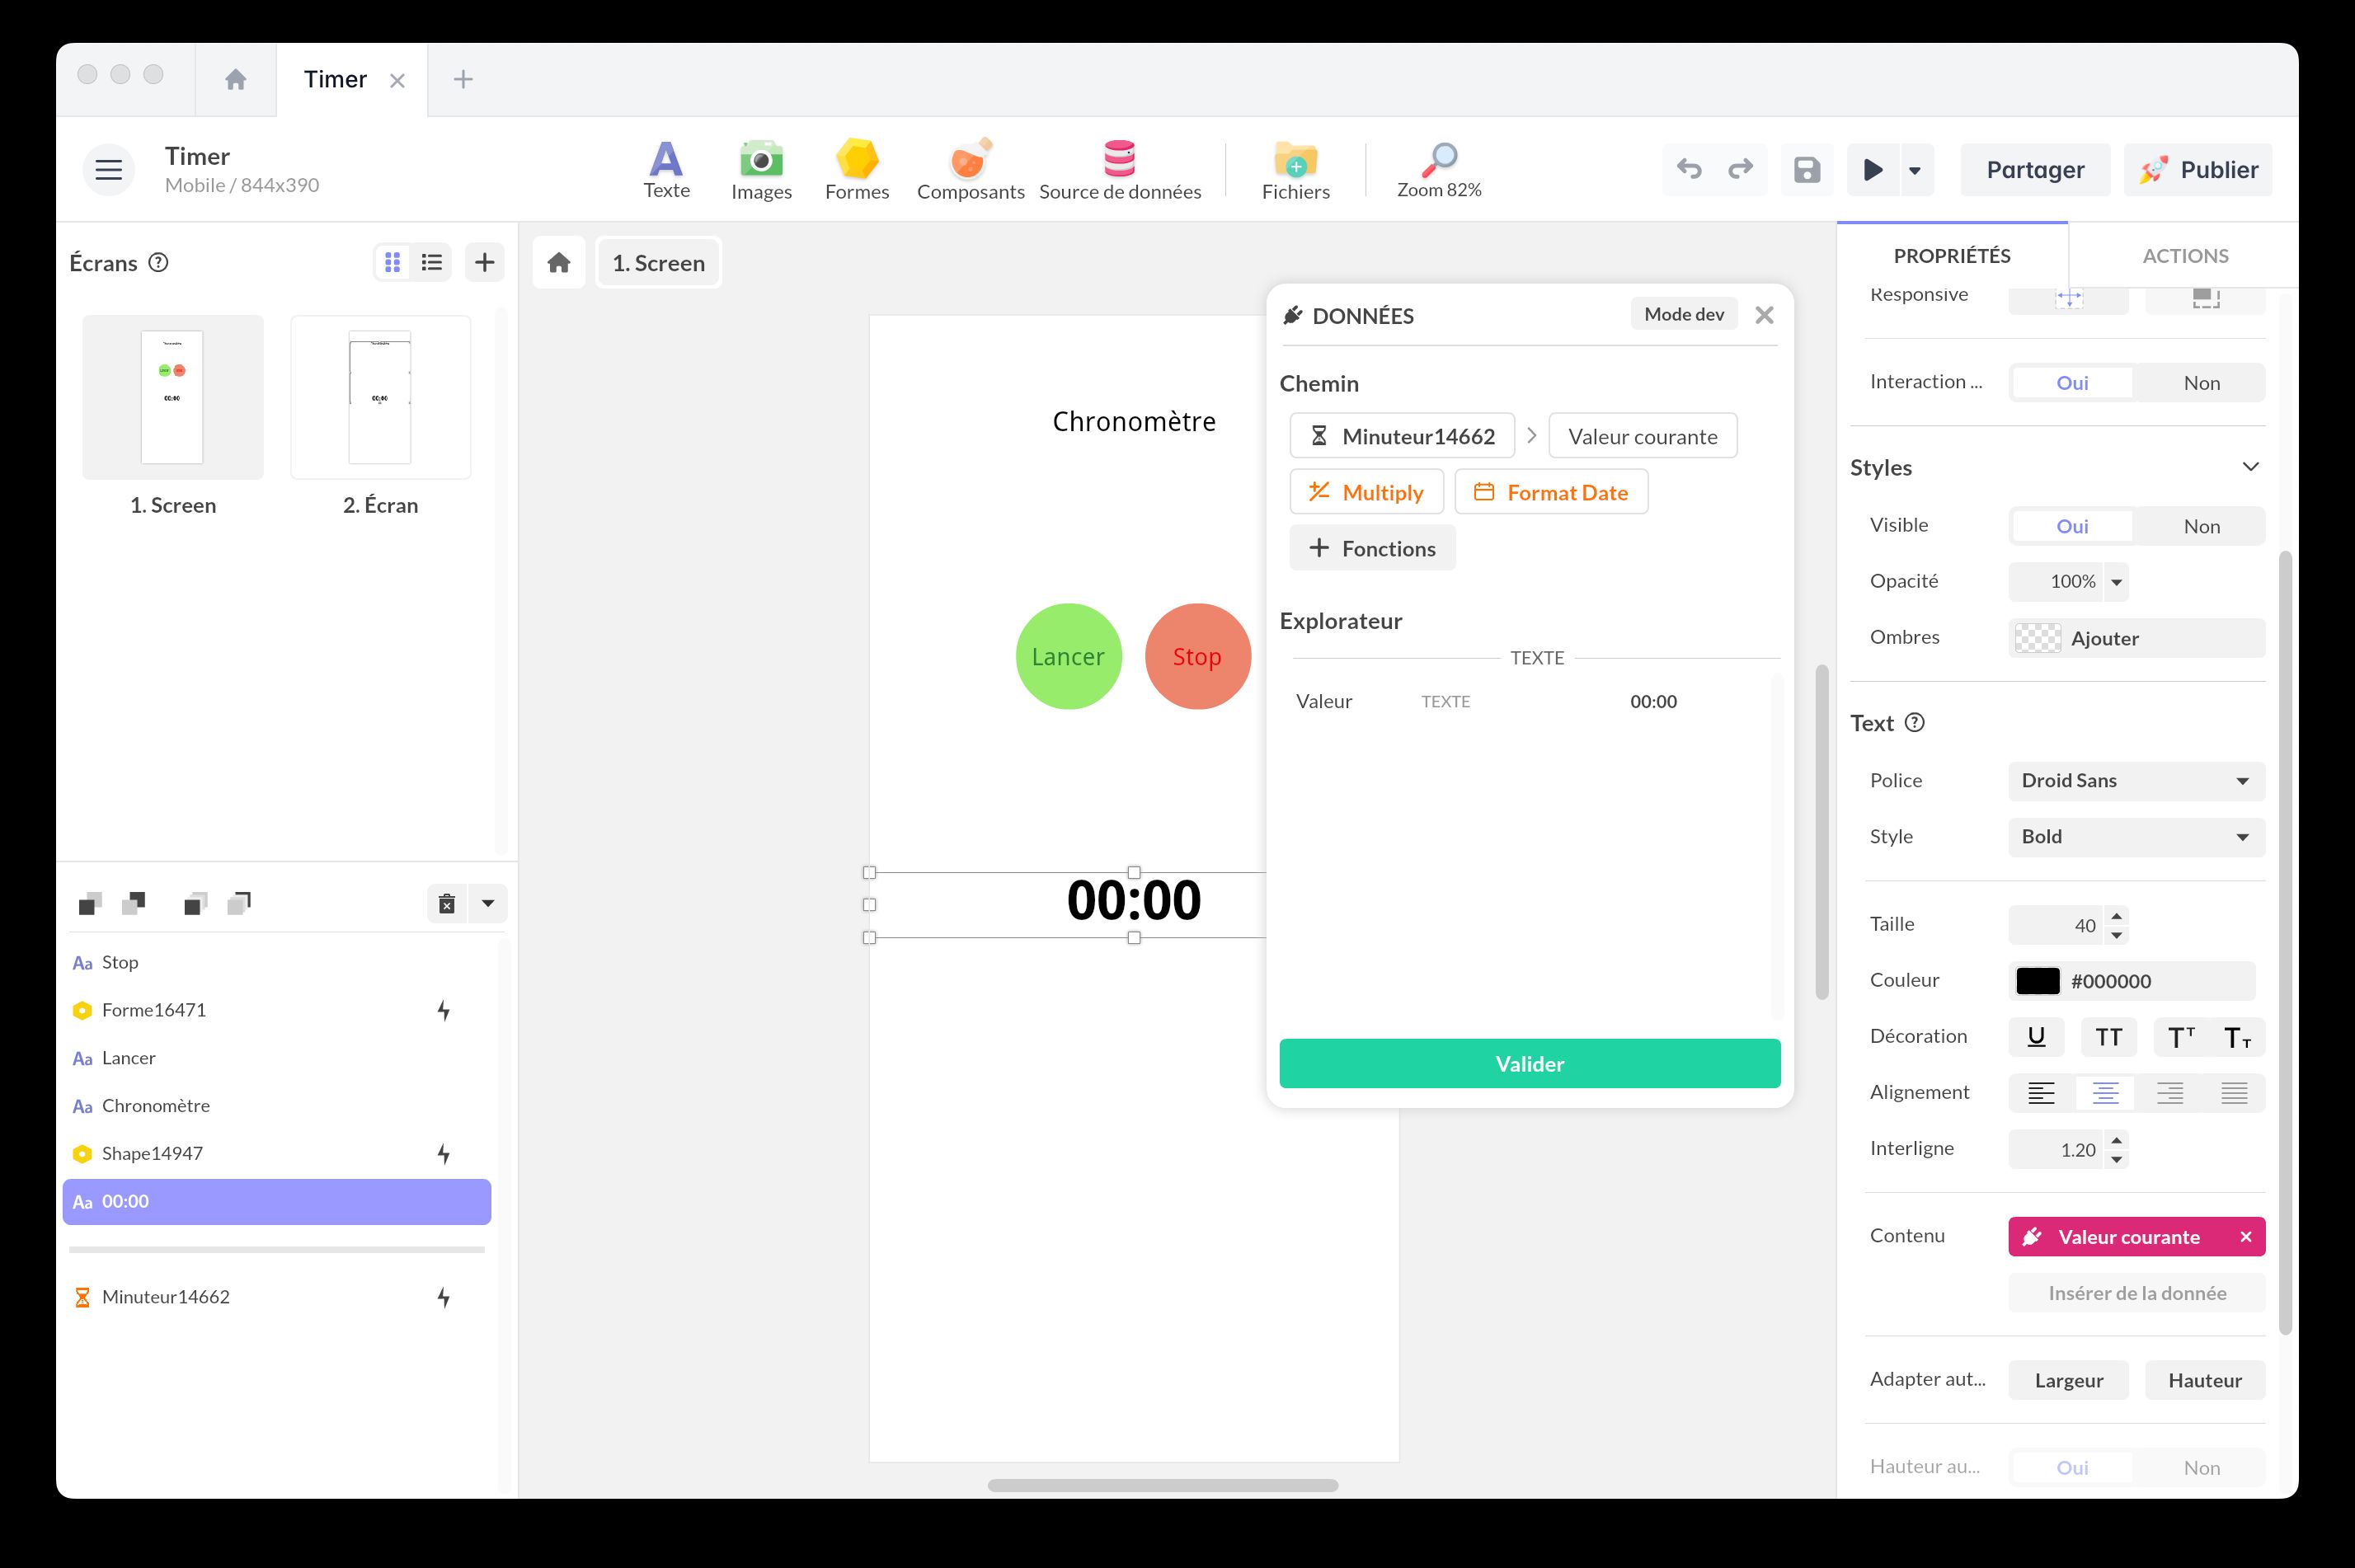2355x1568 pixels.
Task: Open the Police dropdown showing Droid Sans
Action: point(2136,781)
